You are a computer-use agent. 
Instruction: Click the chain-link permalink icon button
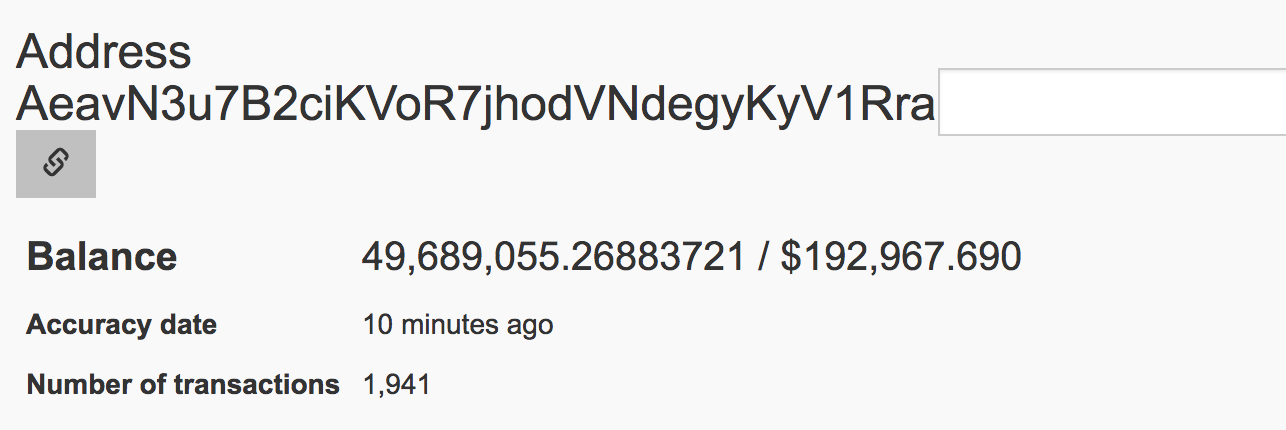tap(56, 164)
